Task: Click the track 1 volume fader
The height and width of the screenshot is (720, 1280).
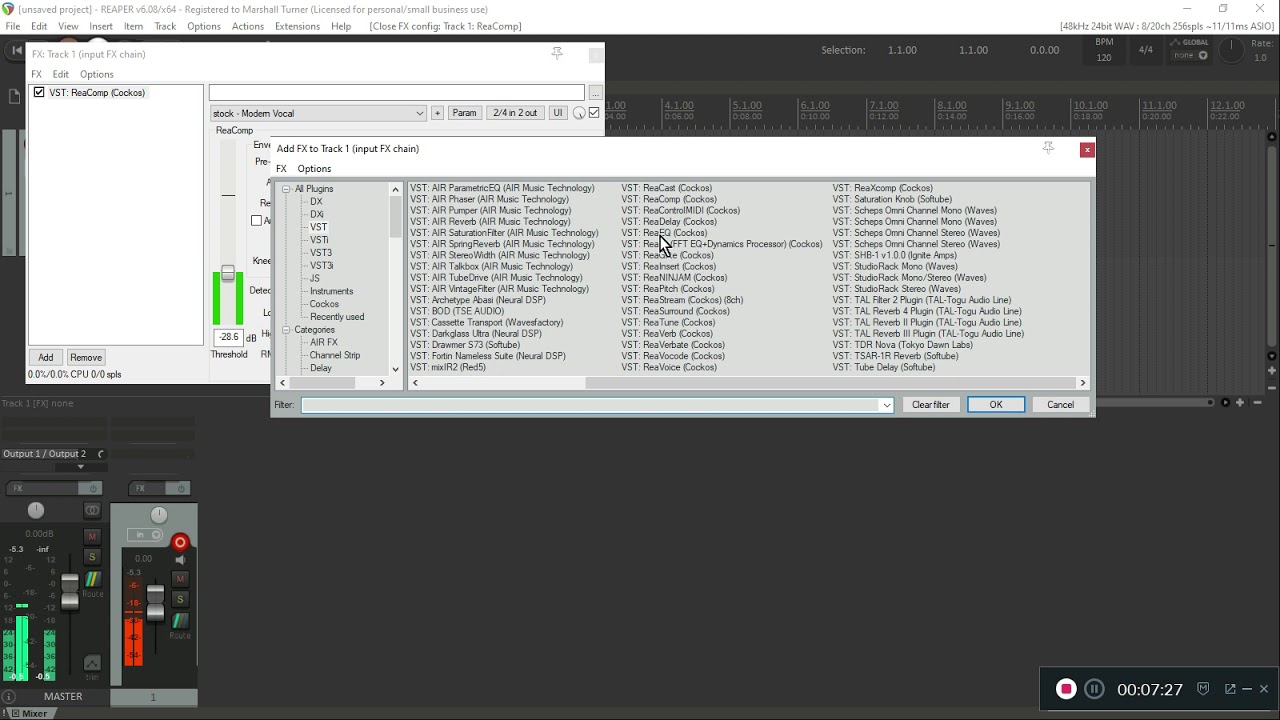Action: 155,603
